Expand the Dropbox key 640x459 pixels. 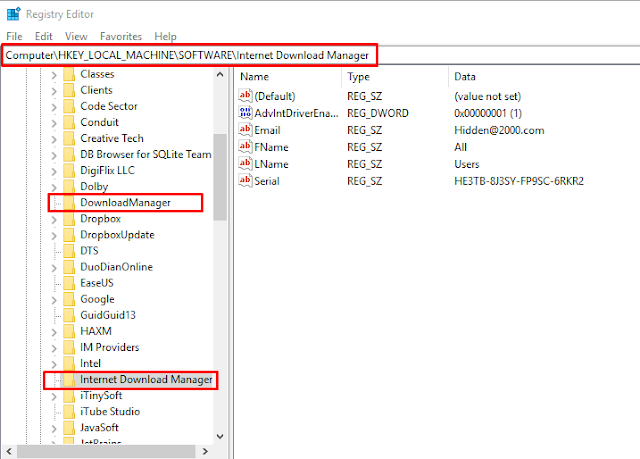[54, 220]
